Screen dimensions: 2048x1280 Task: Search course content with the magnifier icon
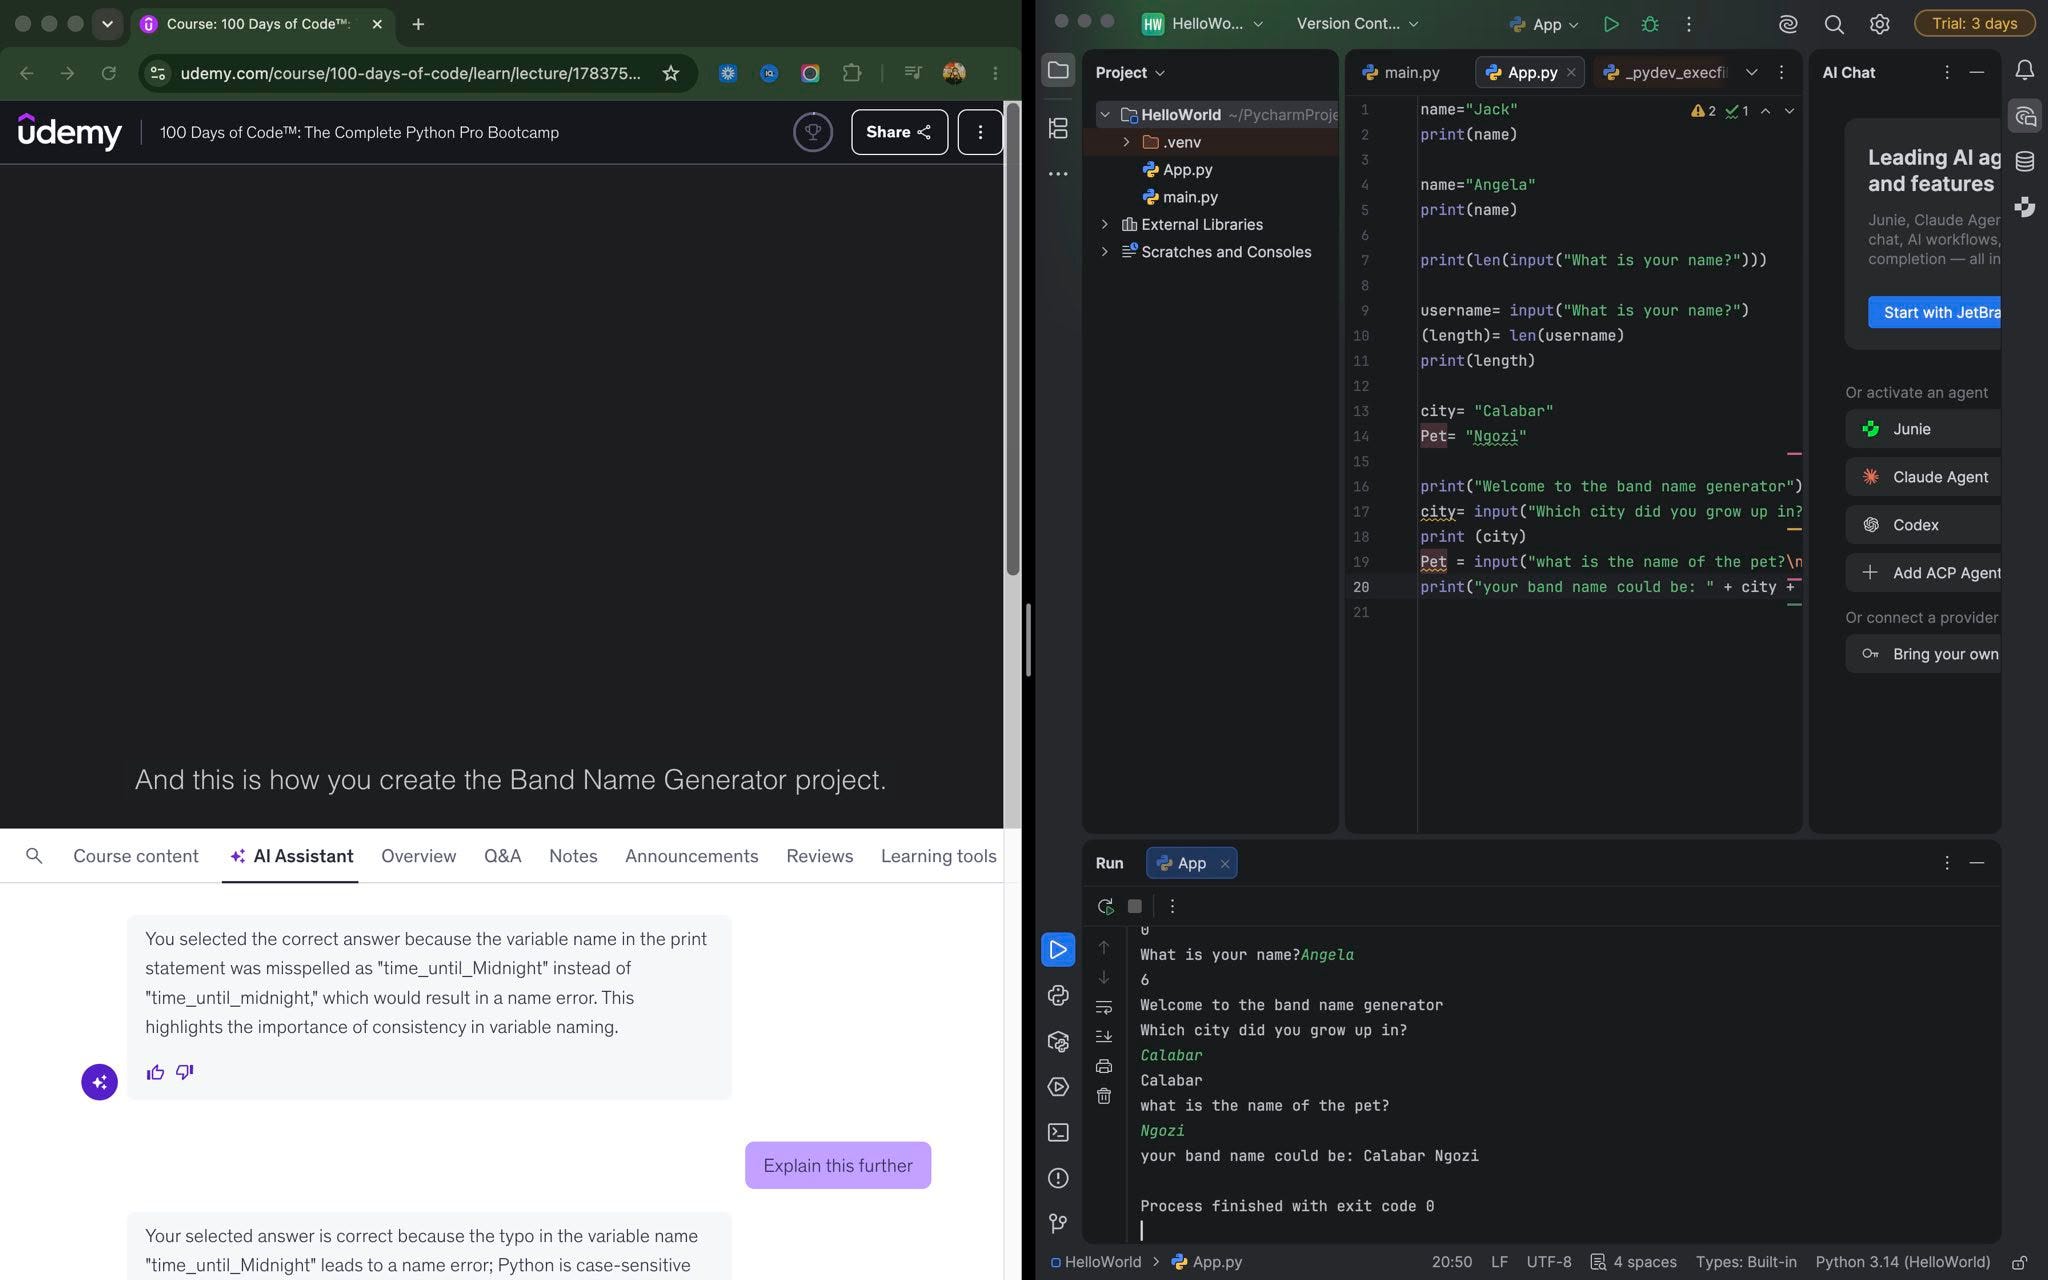coord(34,856)
